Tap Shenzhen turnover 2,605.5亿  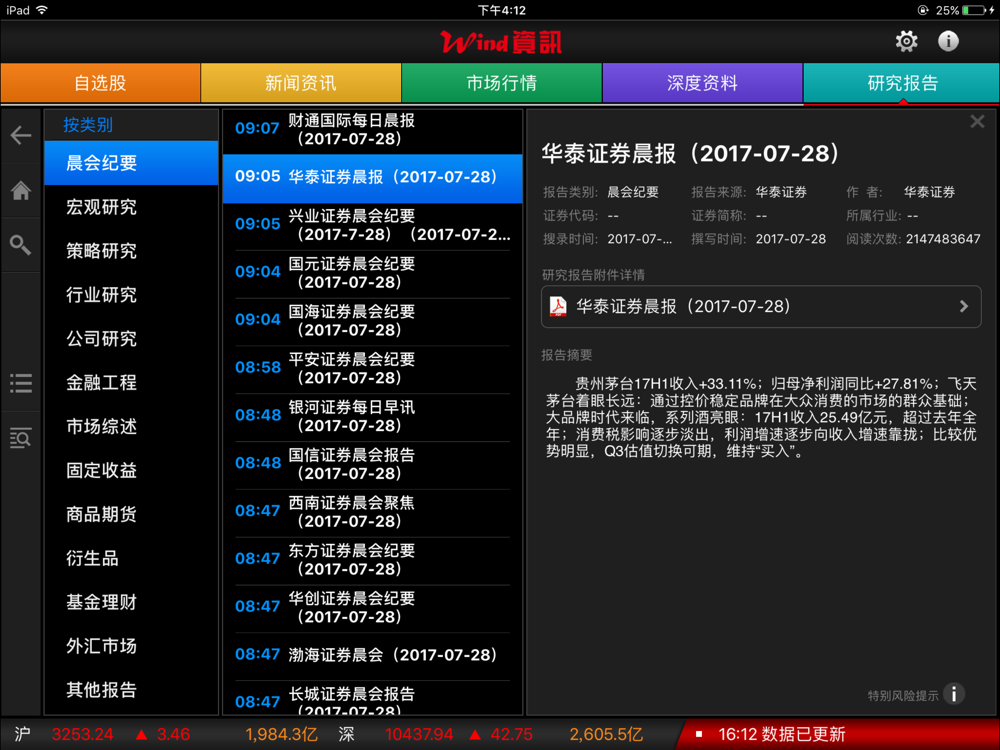click(606, 735)
